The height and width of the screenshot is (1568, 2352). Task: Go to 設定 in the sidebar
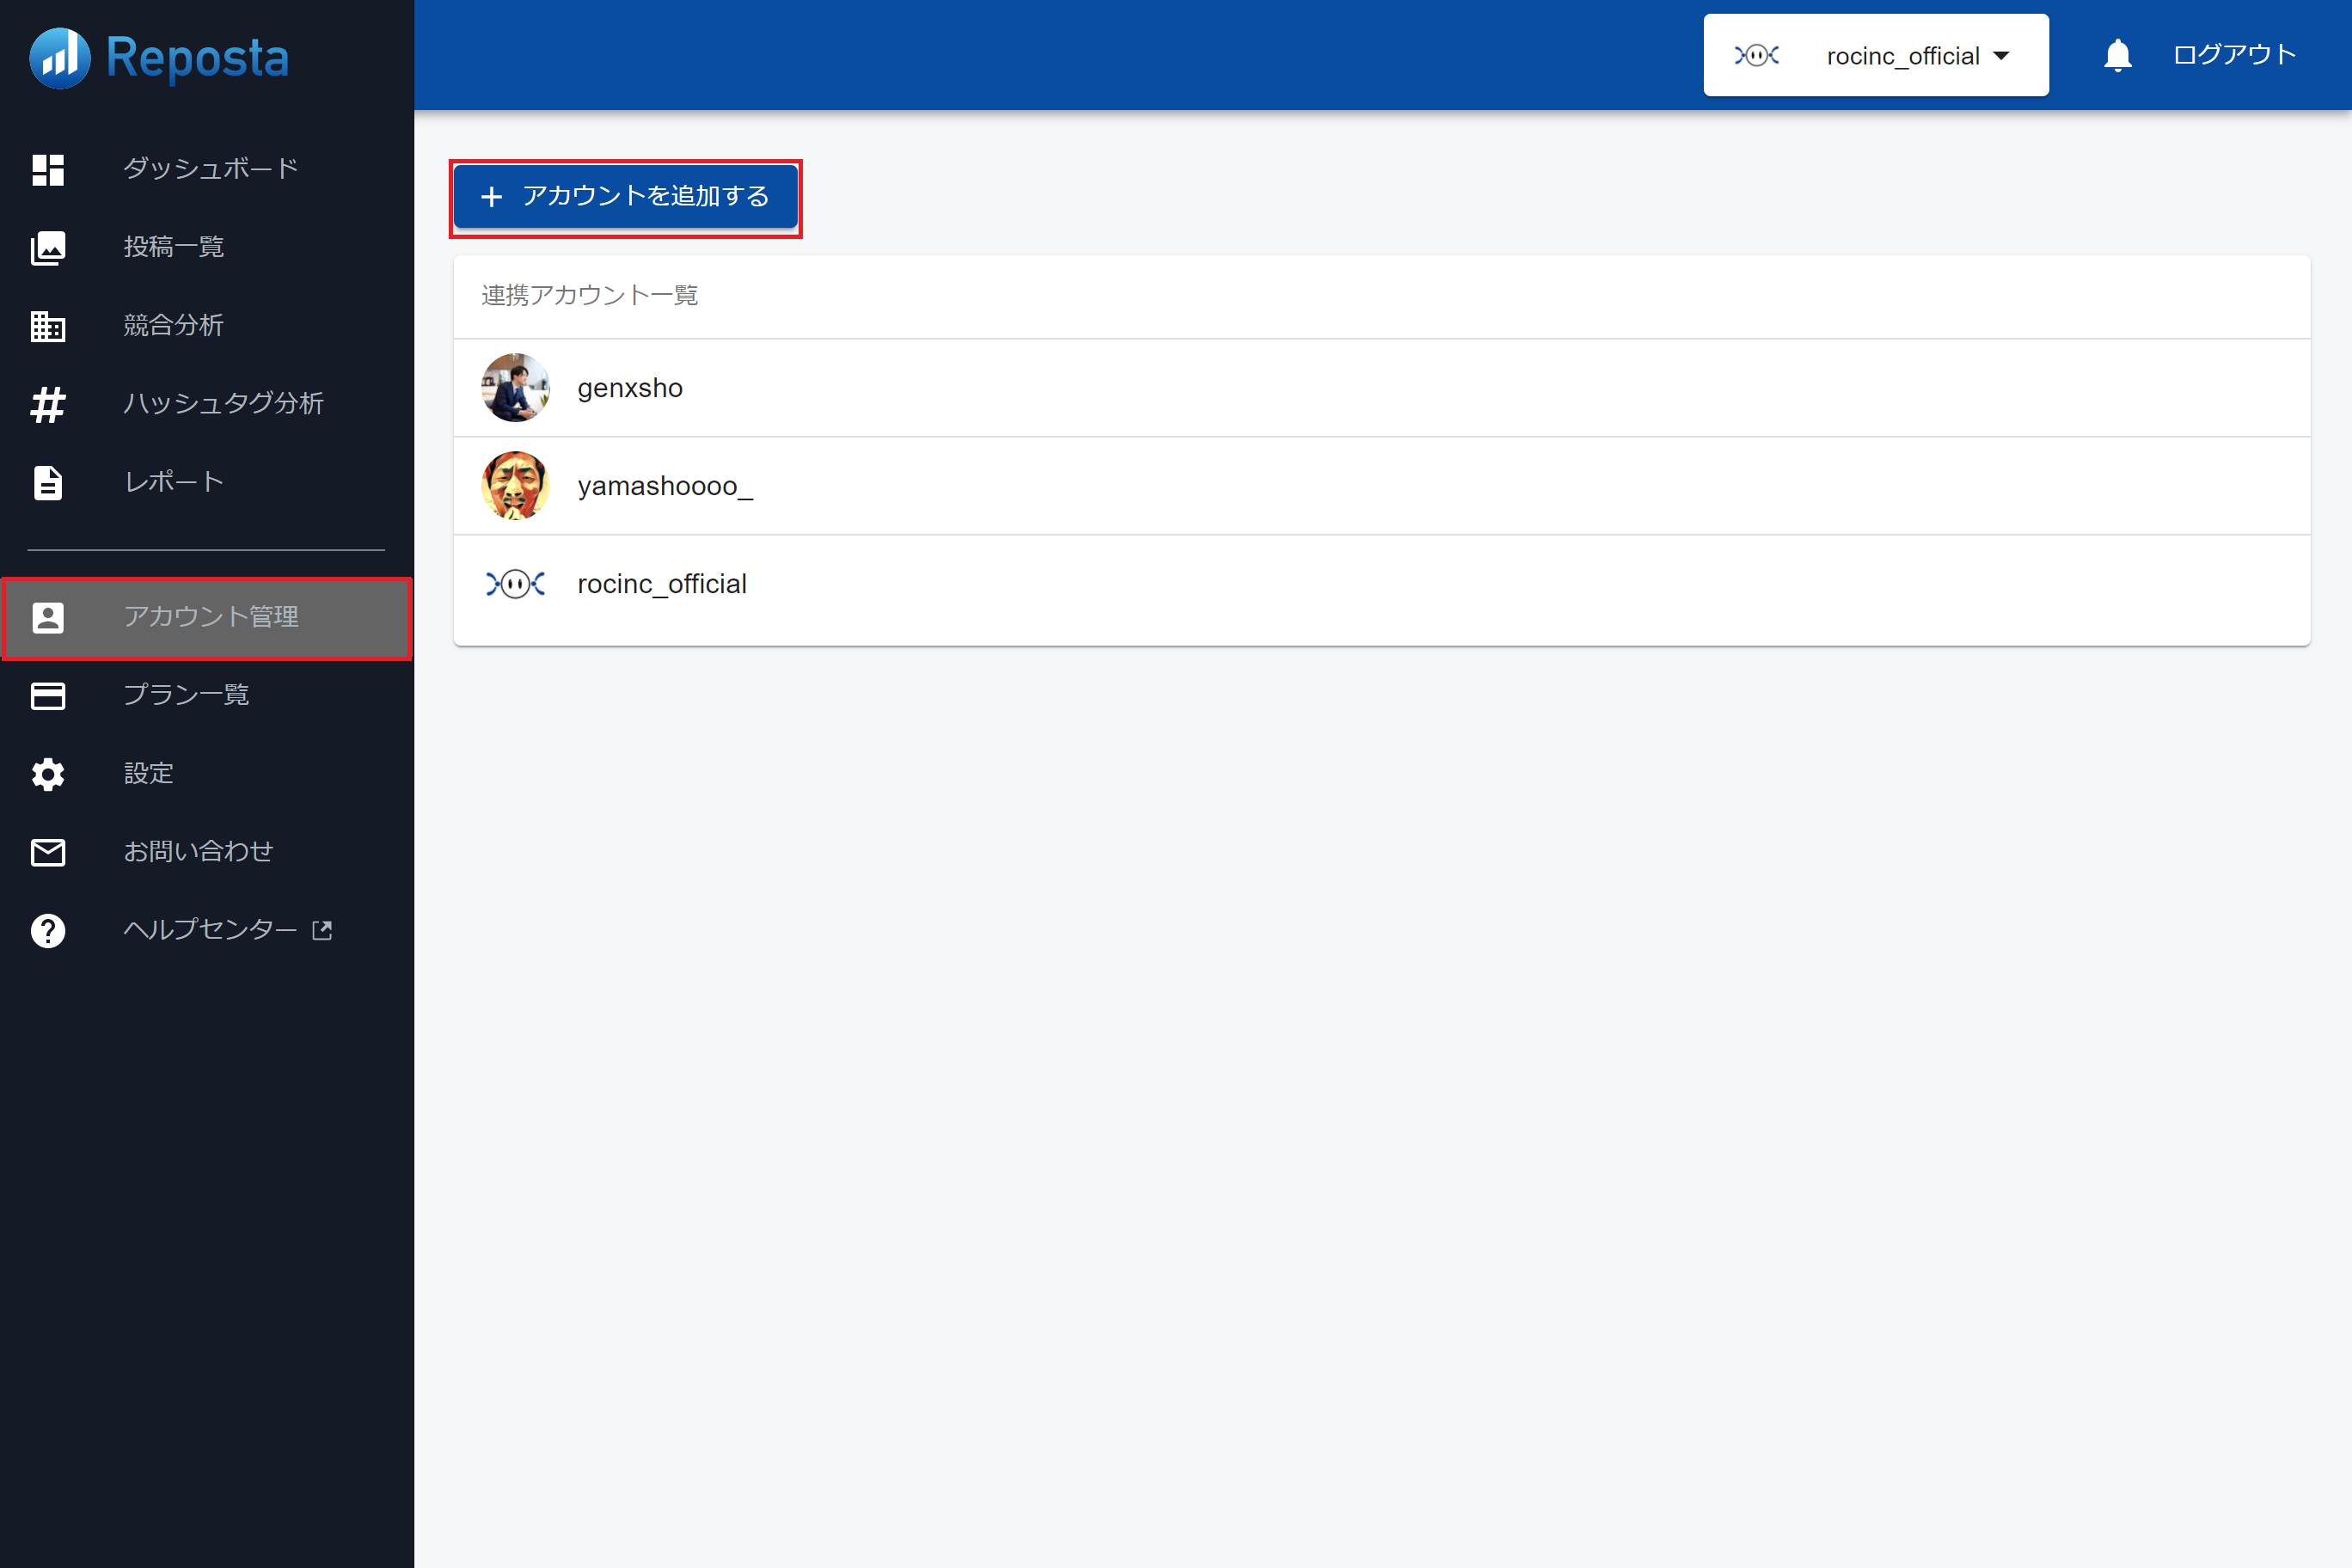pos(207,774)
